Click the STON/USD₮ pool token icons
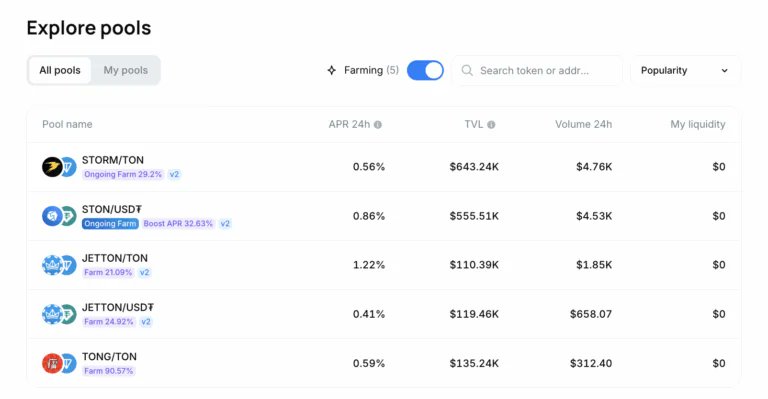Image resolution: width=768 pixels, height=399 pixels. pos(59,216)
